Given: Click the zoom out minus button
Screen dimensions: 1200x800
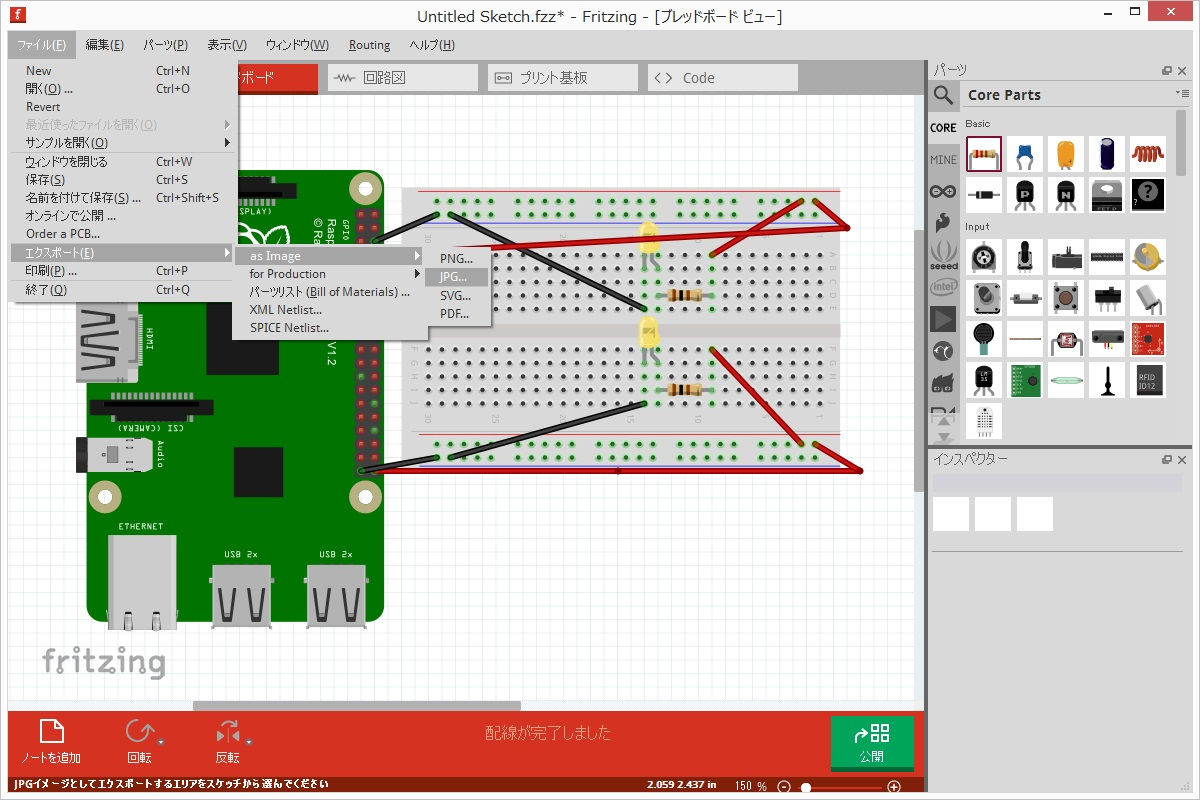Looking at the screenshot, I should [x=784, y=786].
